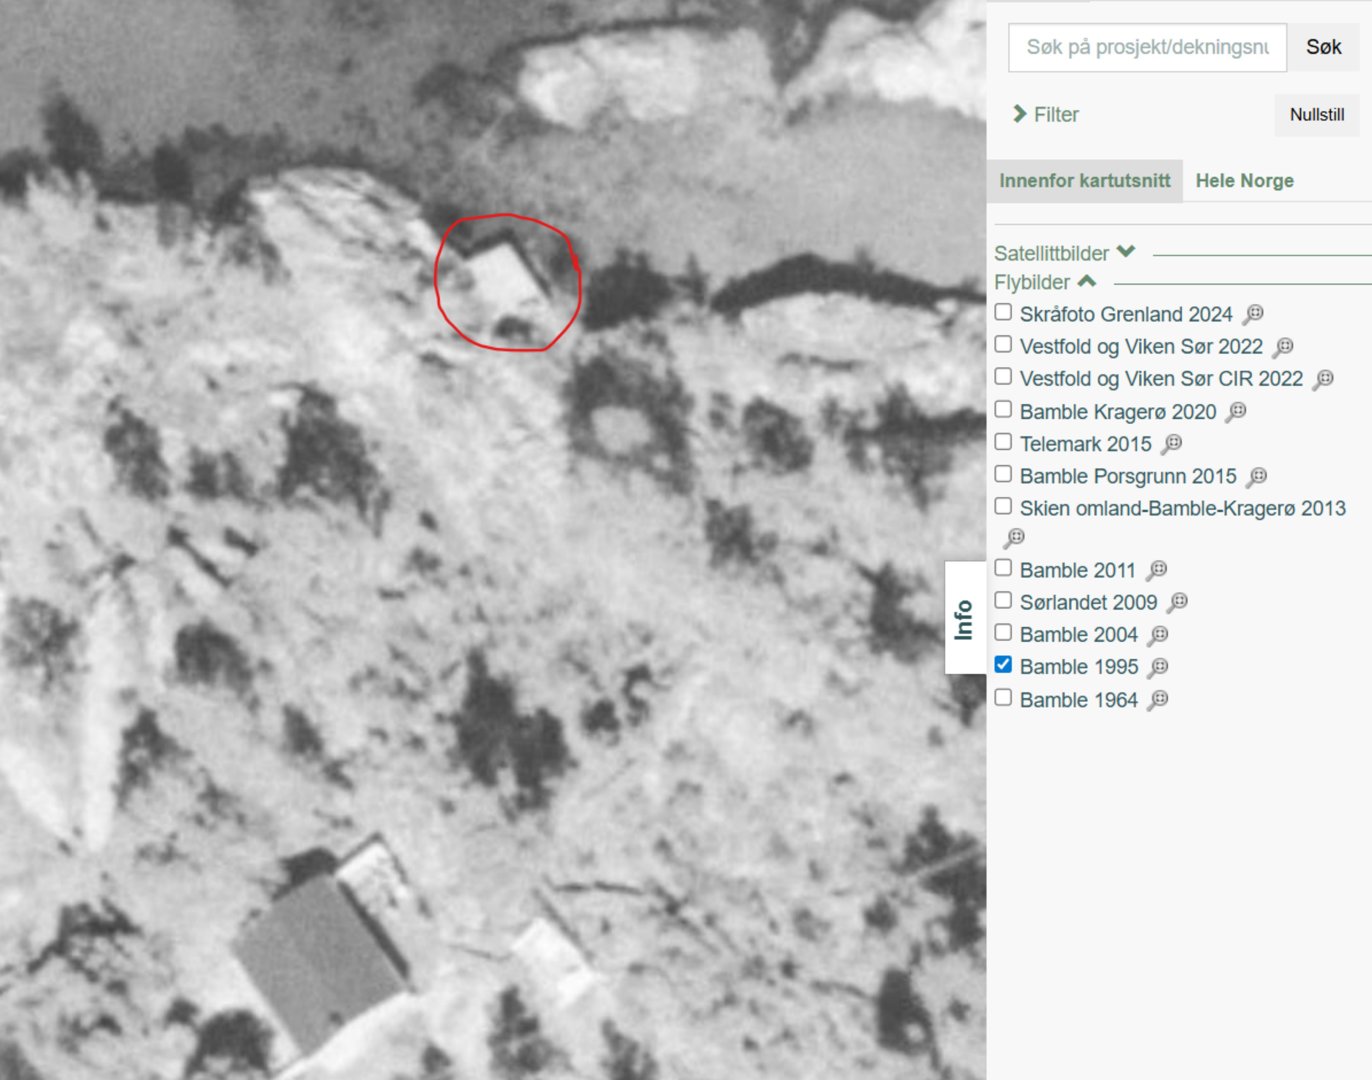Switch to the Hele Norge tab
1372x1080 pixels.
1244,181
